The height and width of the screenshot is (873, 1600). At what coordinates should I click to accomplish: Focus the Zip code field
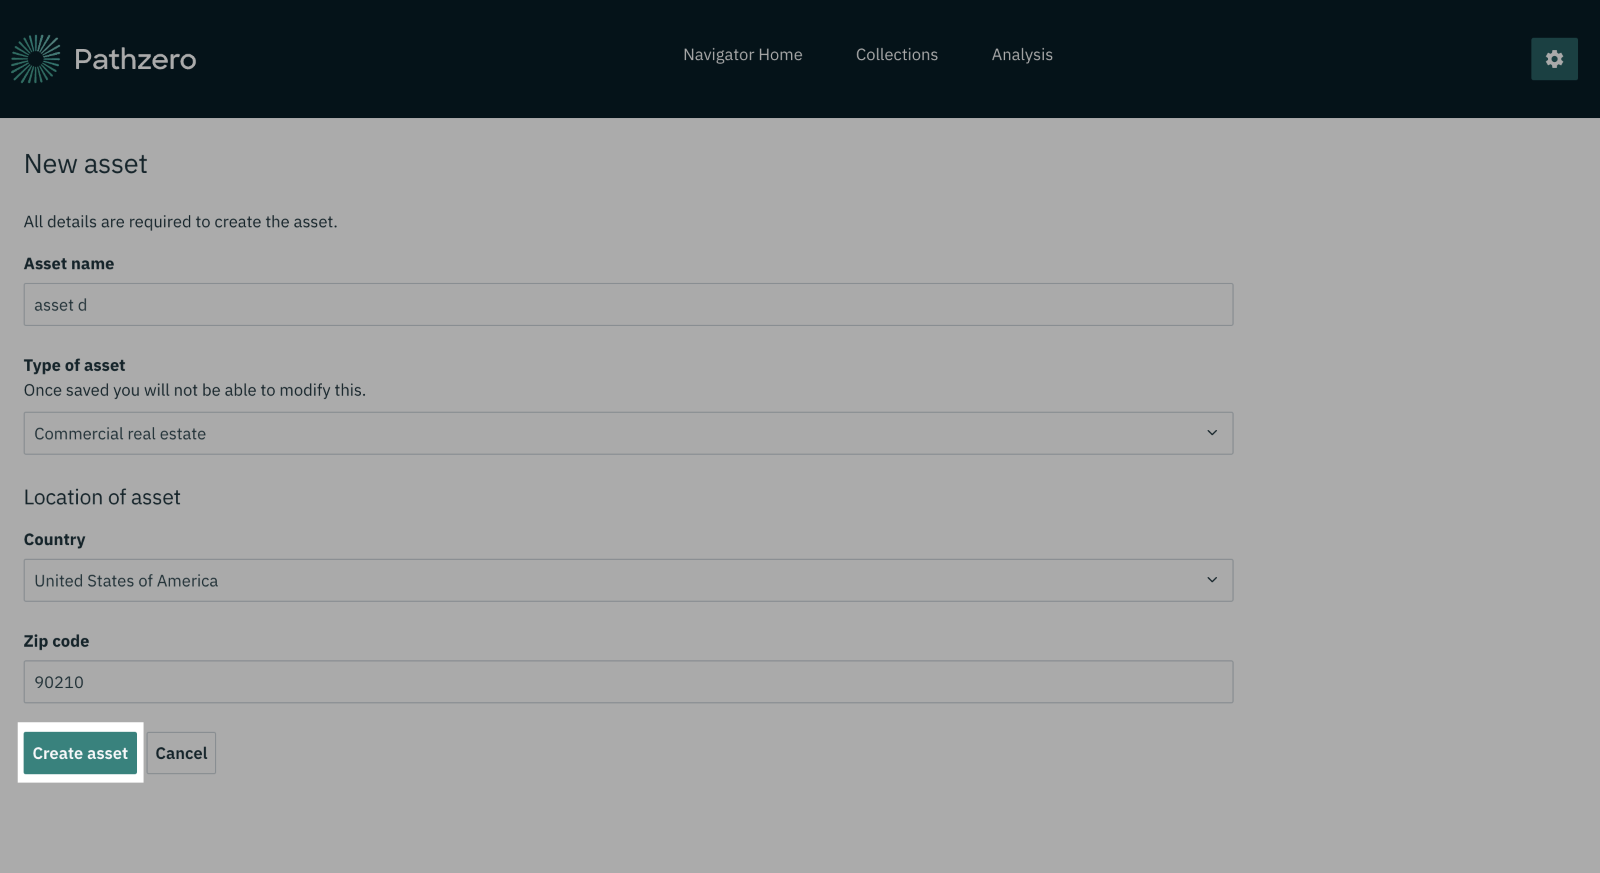coord(628,681)
